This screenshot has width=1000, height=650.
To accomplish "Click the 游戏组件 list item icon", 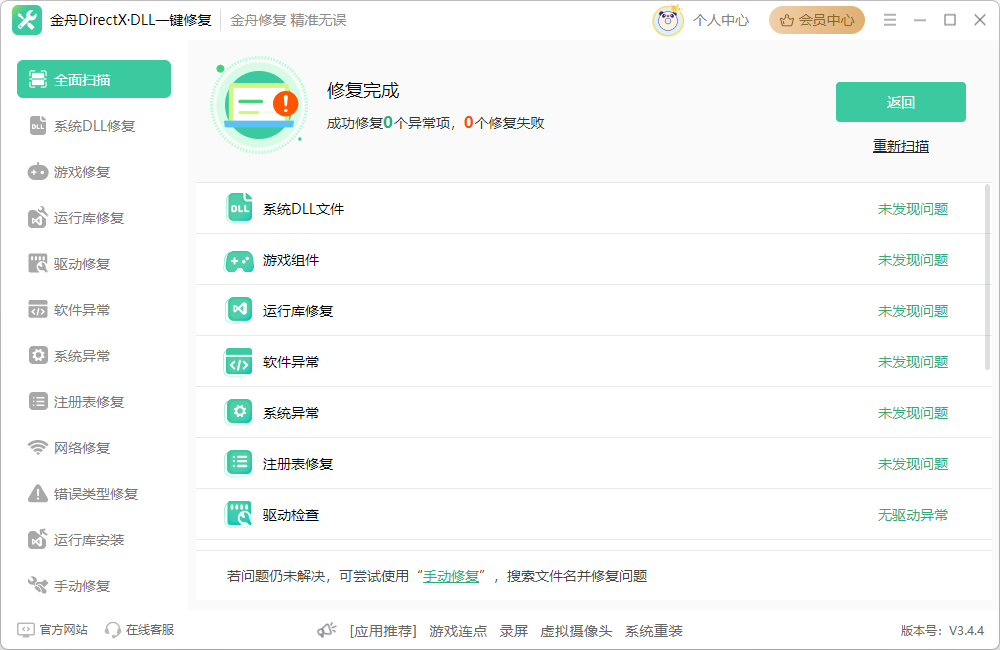I will coord(239,259).
